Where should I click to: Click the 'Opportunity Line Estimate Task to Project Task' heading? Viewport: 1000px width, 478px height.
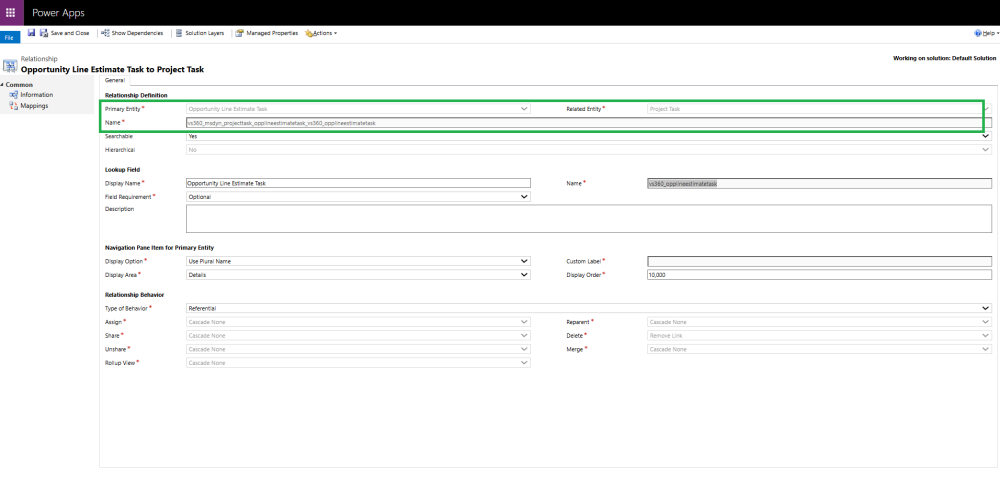point(113,69)
